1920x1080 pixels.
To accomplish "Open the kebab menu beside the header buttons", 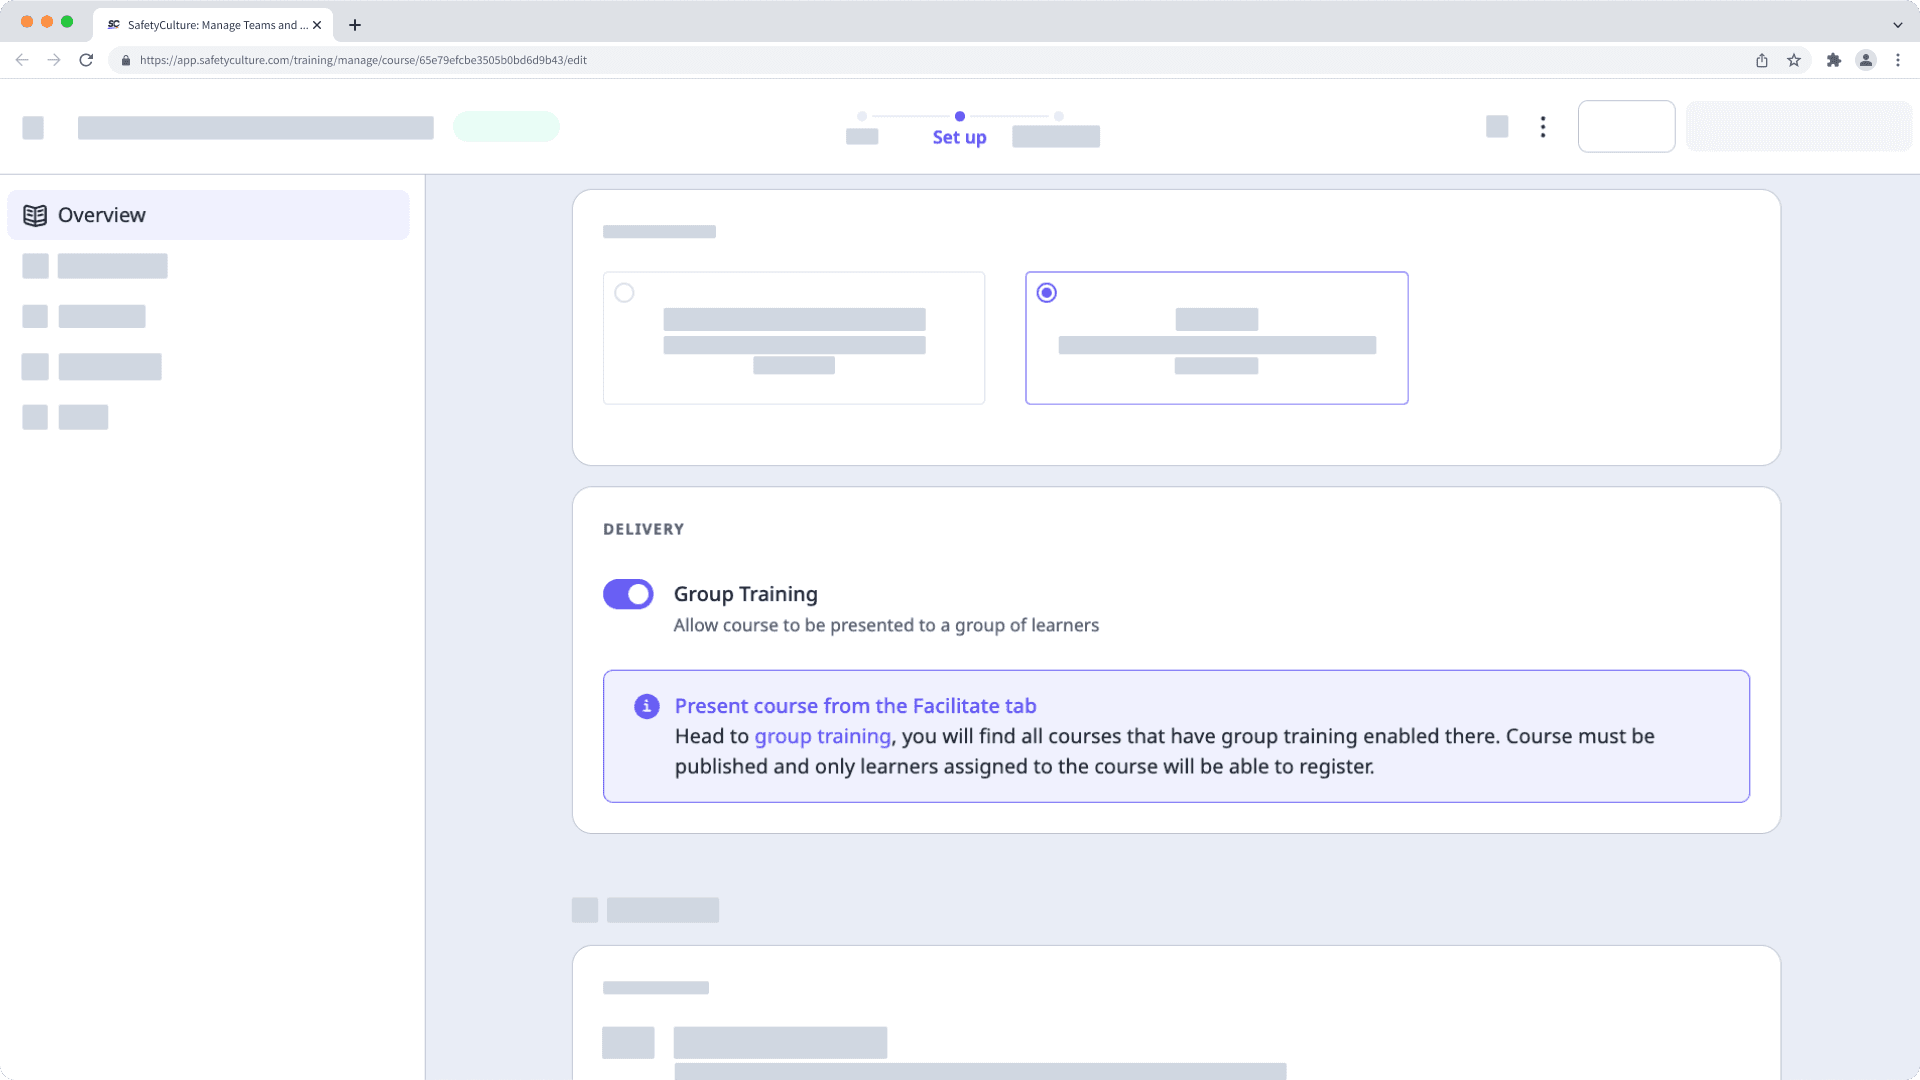I will tap(1542, 126).
